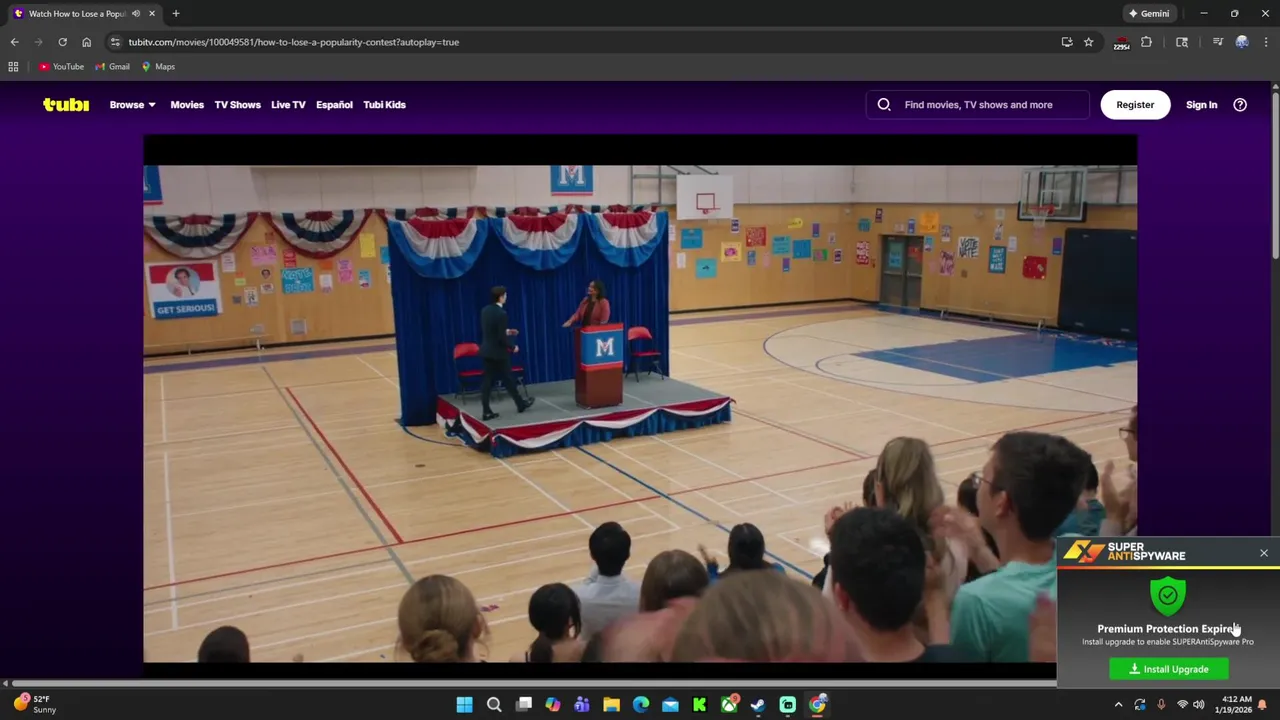Image resolution: width=1280 pixels, height=720 pixels.
Task: Open Windows taskbar search
Action: pos(494,705)
